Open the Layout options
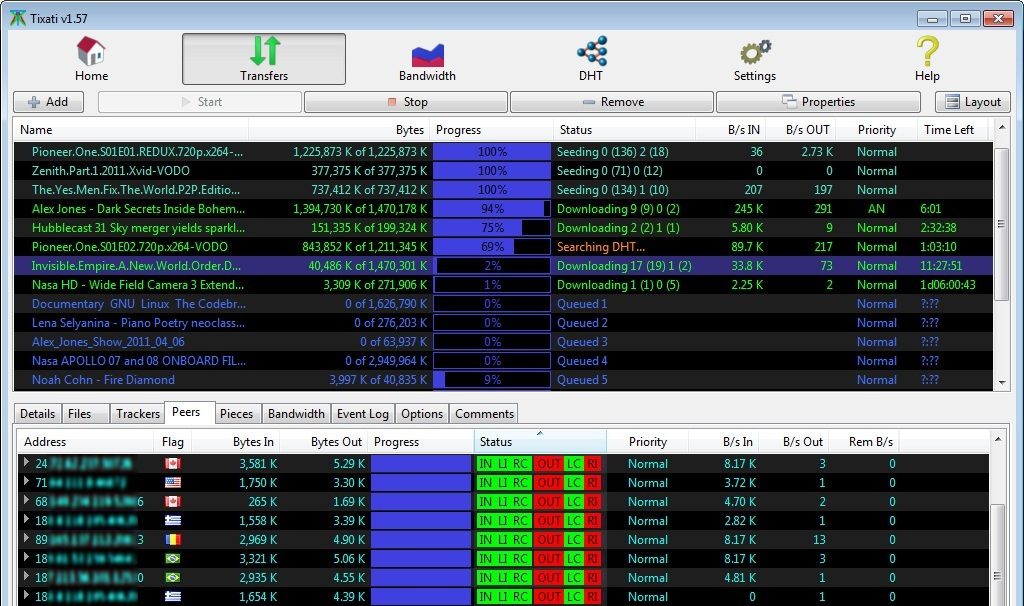 coord(973,102)
